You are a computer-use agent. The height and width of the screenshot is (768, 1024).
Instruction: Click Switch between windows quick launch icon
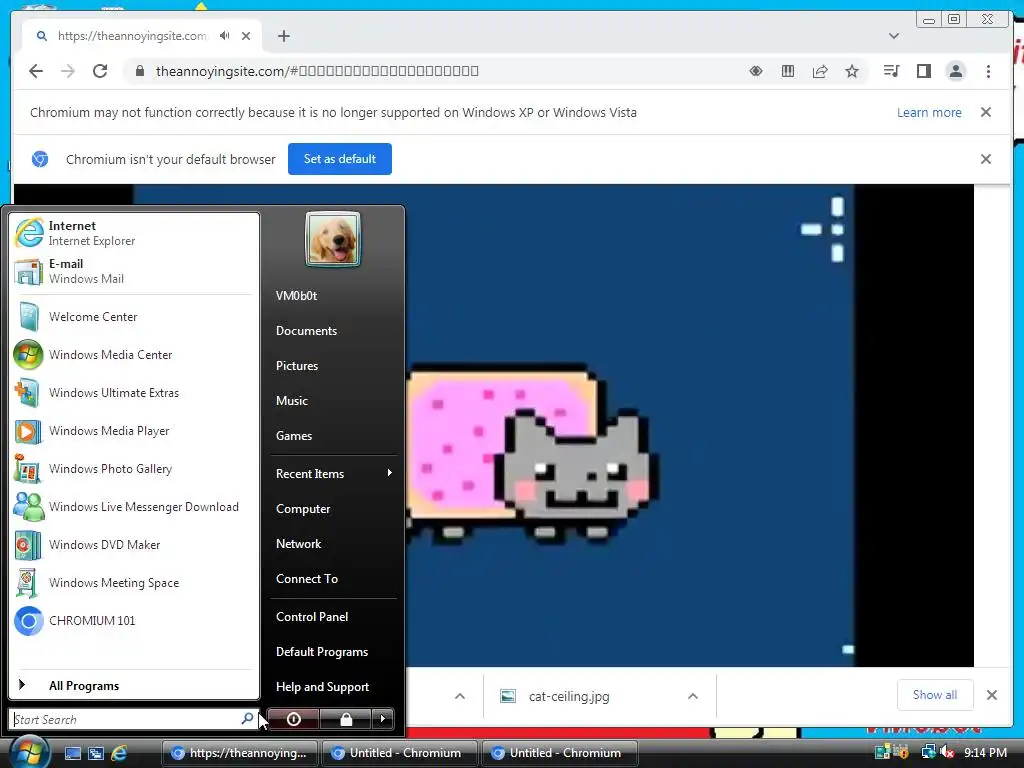point(96,753)
